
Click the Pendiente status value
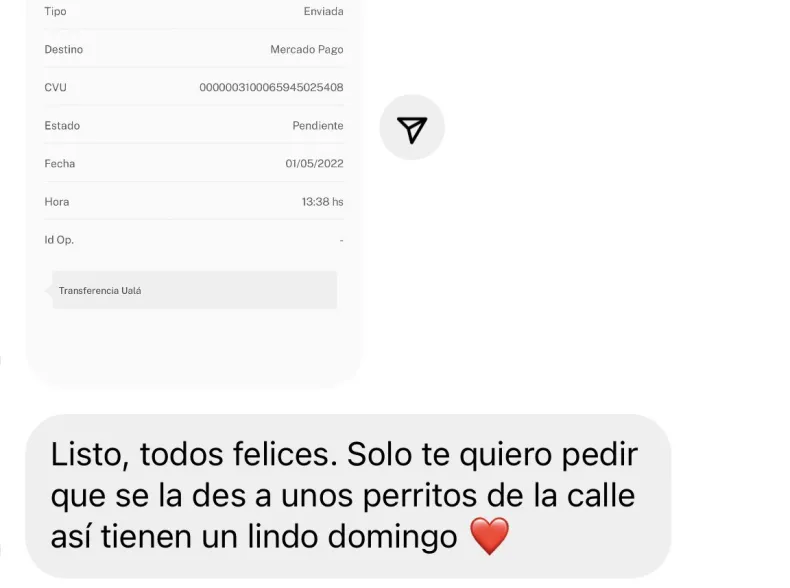click(x=317, y=126)
